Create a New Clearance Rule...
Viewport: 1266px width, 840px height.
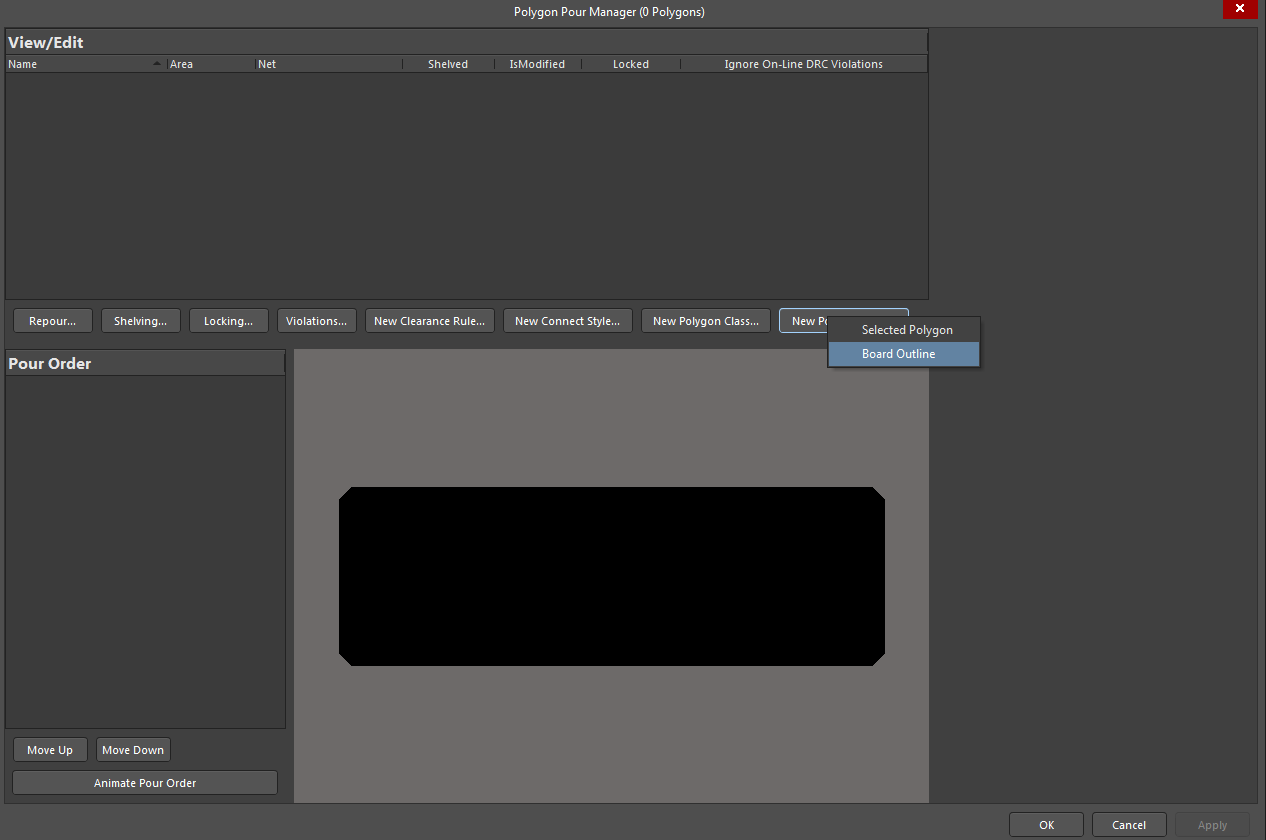[429, 321]
